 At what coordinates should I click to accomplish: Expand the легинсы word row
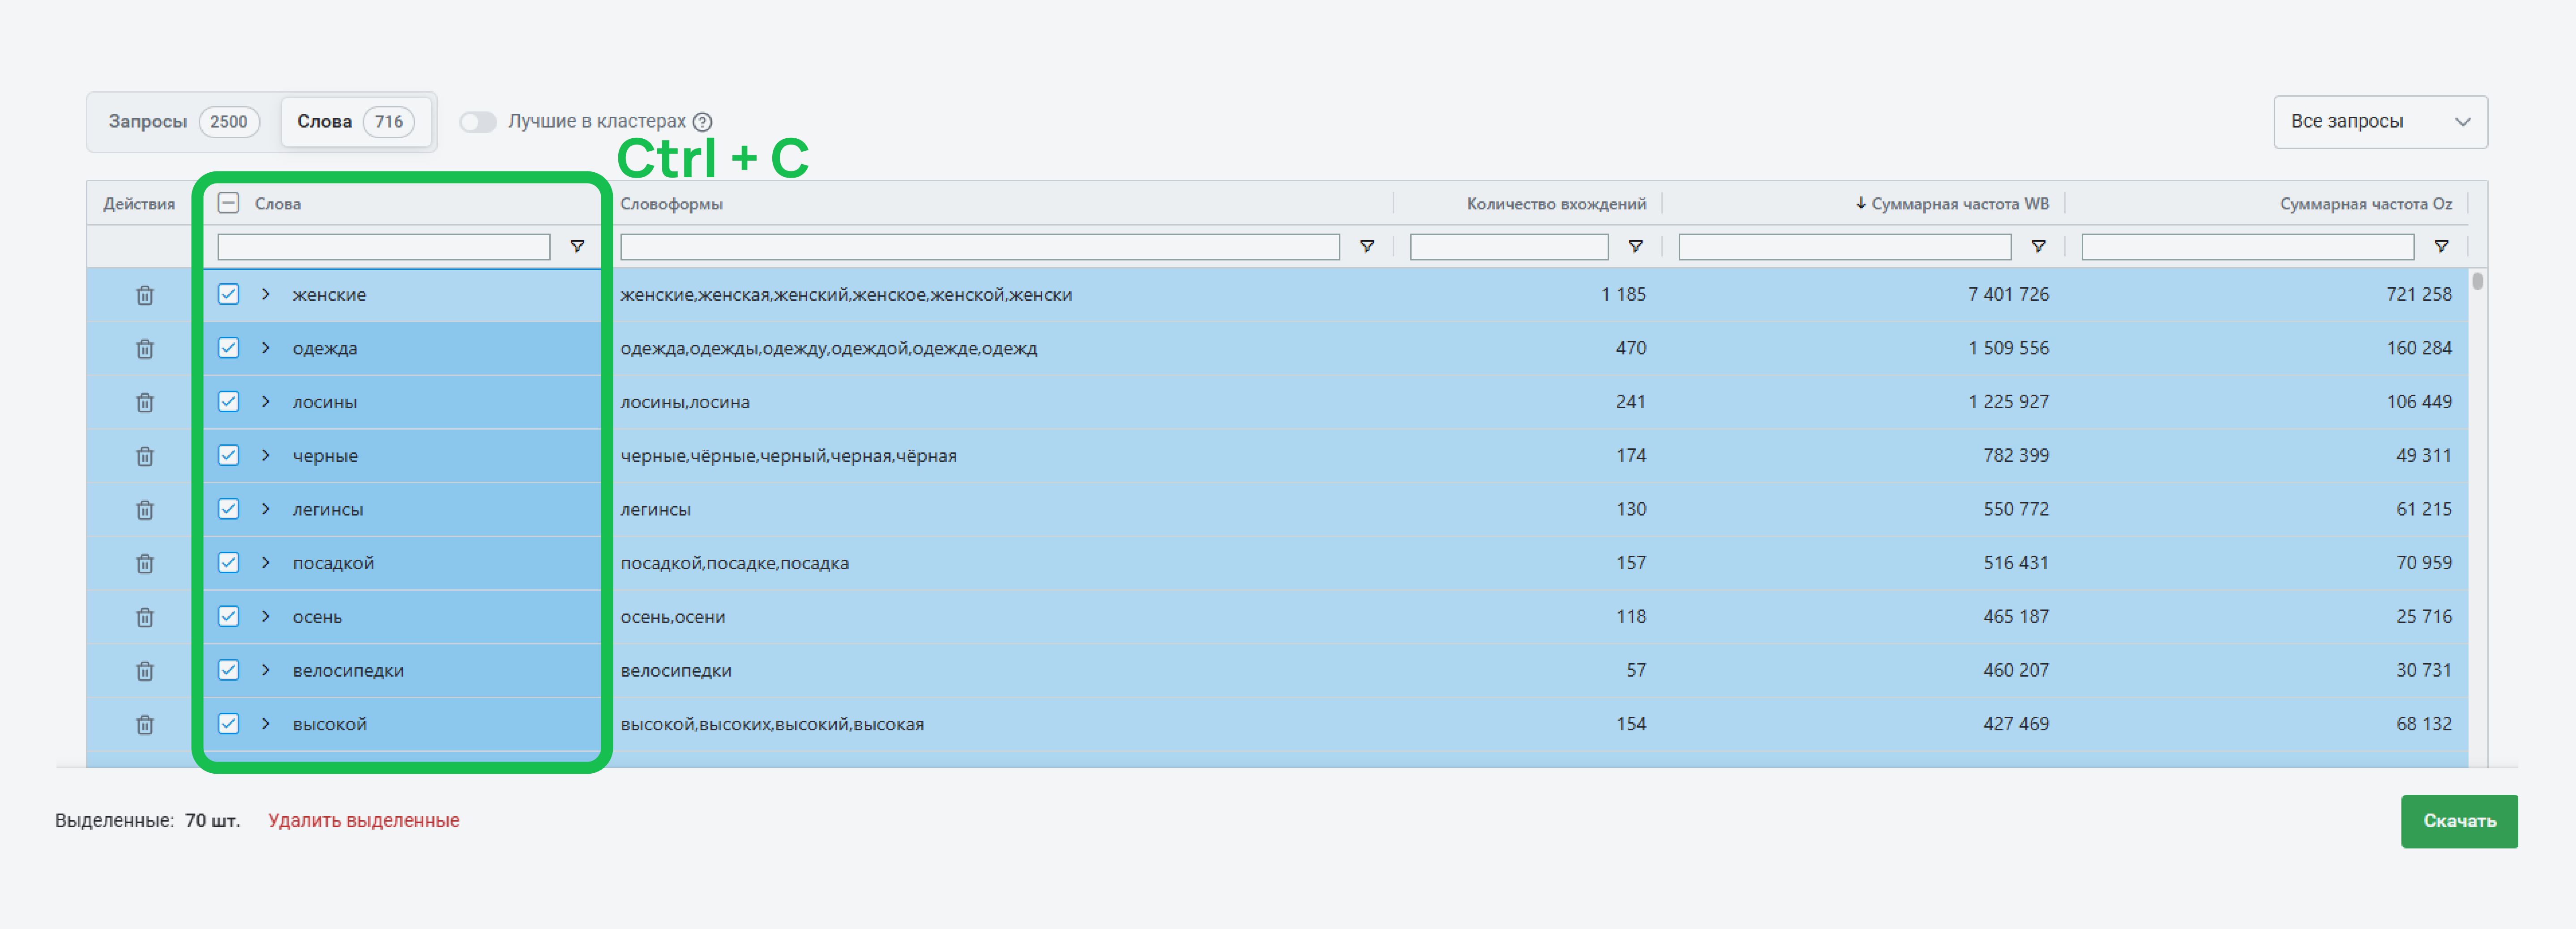coord(266,509)
